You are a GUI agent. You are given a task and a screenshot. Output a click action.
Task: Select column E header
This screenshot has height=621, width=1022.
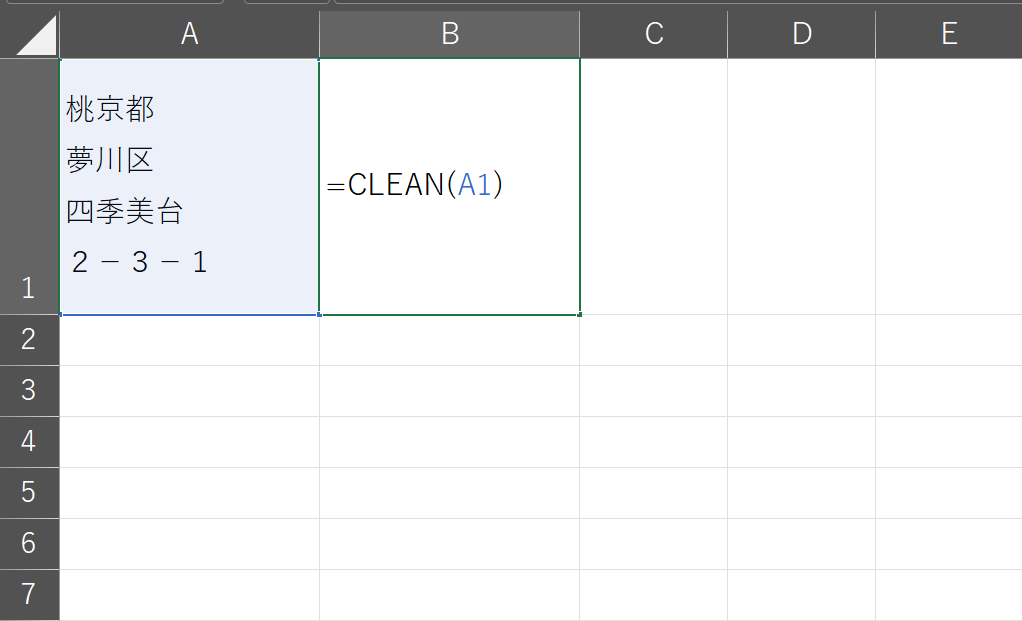948,34
